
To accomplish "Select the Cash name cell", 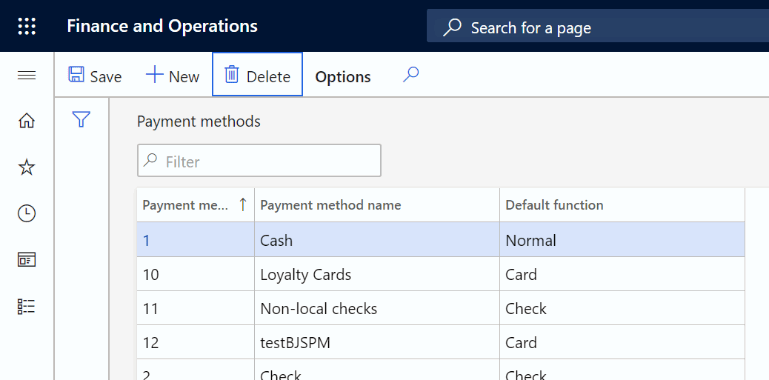I will 377,240.
